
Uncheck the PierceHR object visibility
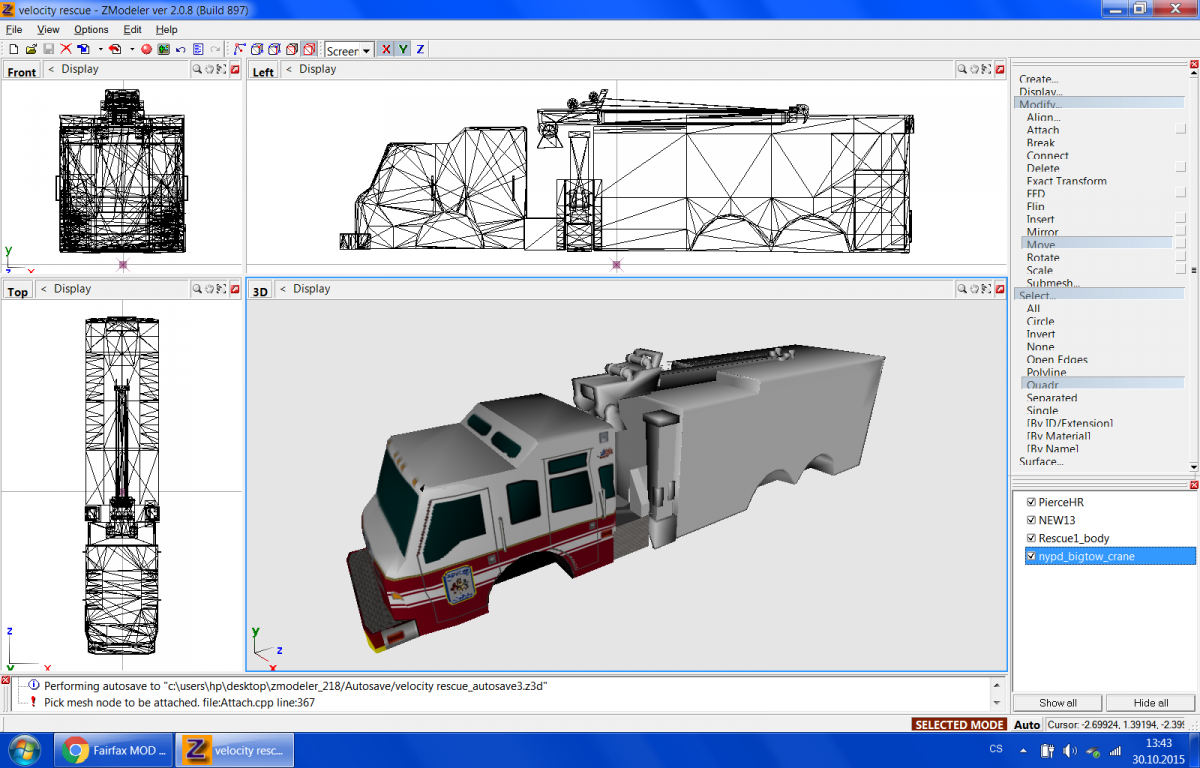point(1031,502)
